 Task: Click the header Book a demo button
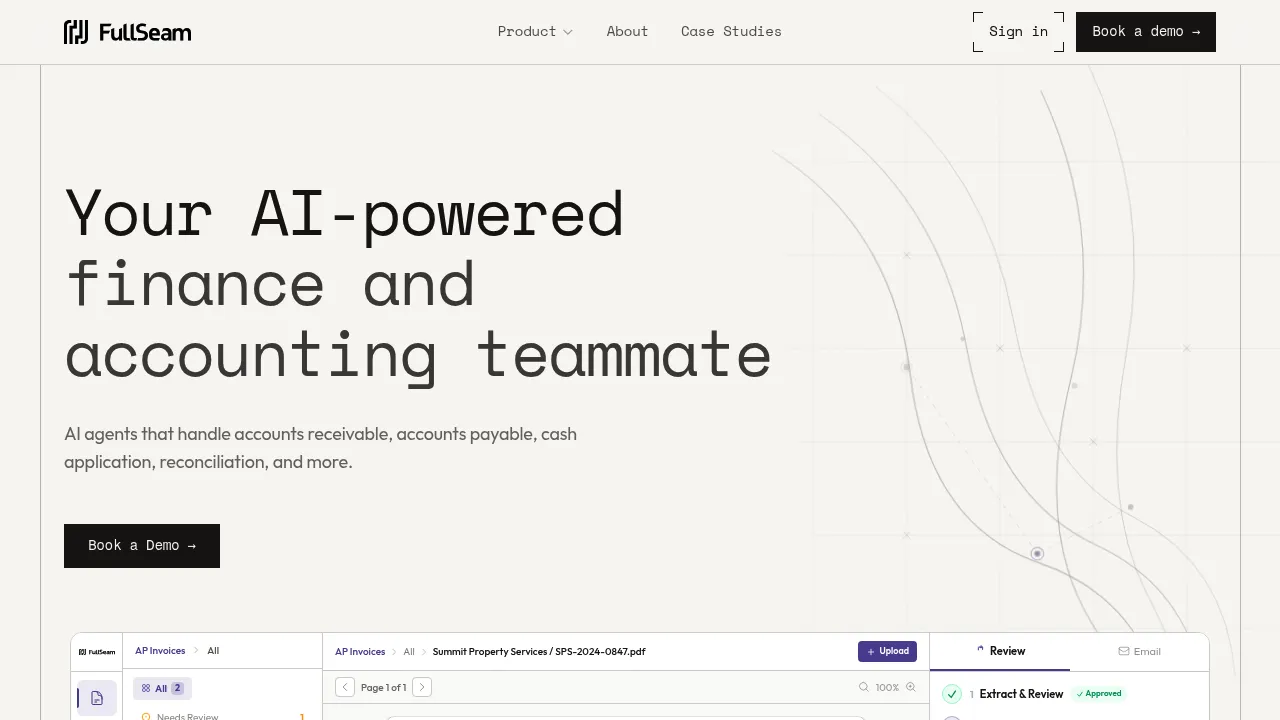[x=1146, y=32]
